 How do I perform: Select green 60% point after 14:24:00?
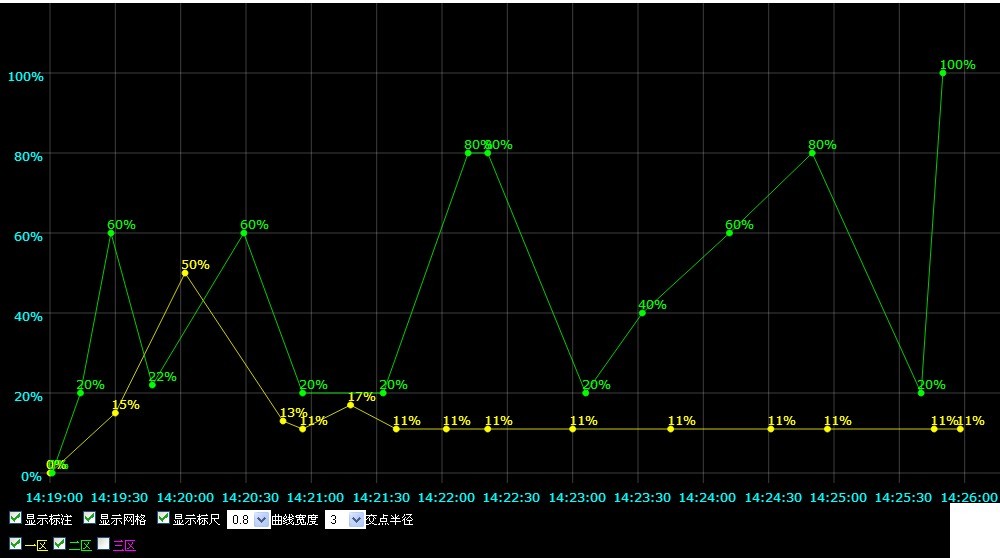(x=729, y=233)
